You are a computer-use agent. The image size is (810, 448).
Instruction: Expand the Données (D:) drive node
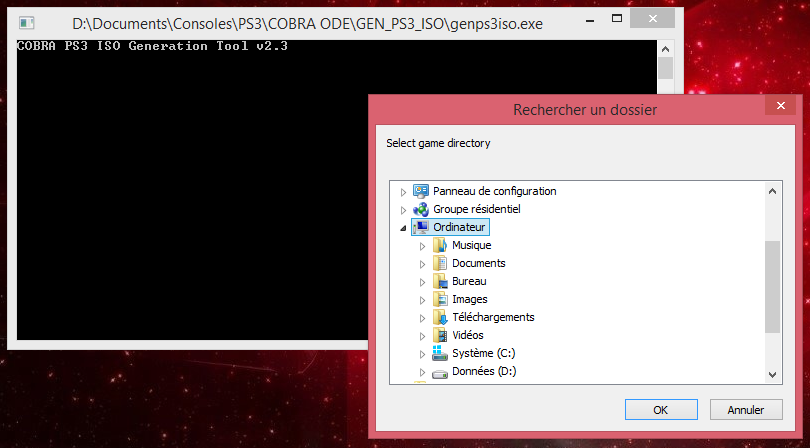tap(423, 373)
